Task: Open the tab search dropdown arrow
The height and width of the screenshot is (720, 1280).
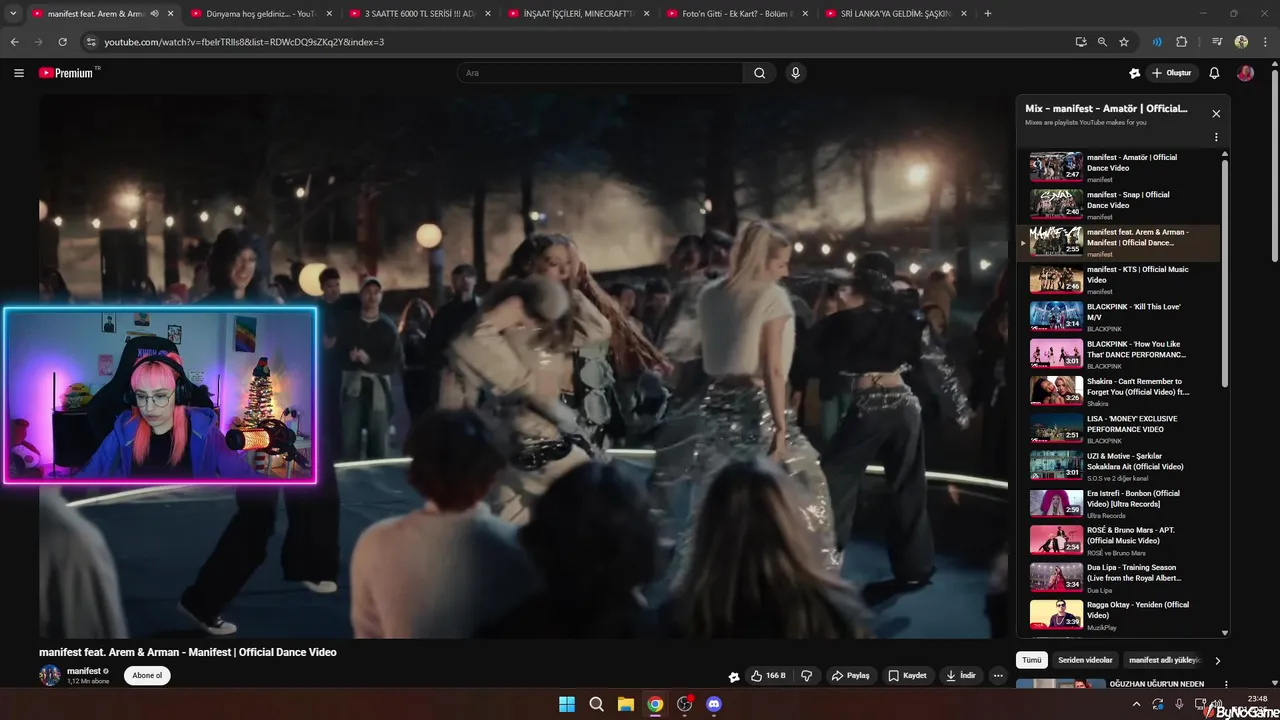Action: 13,13
